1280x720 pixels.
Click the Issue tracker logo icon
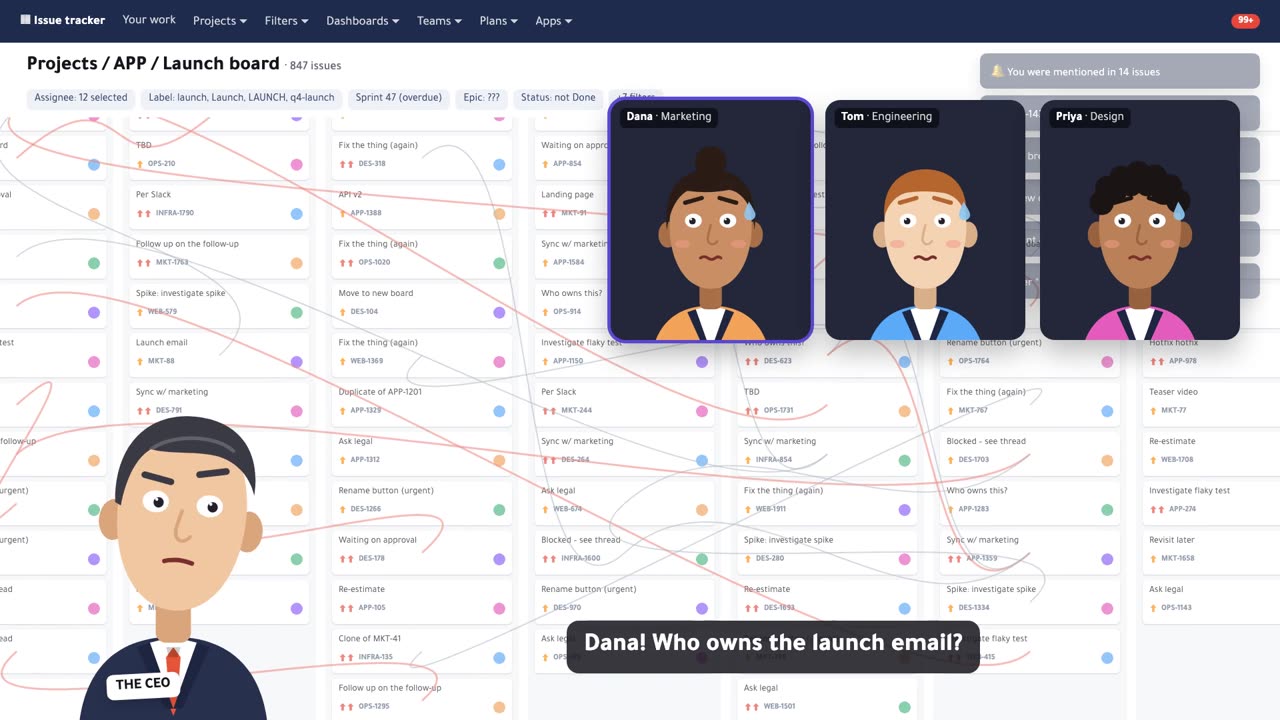point(26,20)
